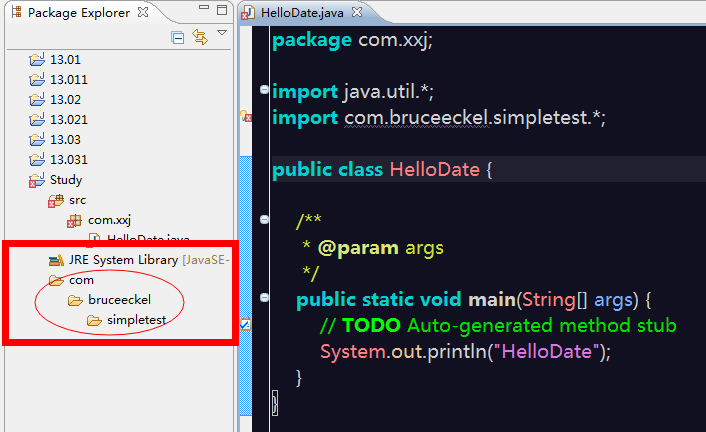Select the com.xxj package node

coord(109,220)
